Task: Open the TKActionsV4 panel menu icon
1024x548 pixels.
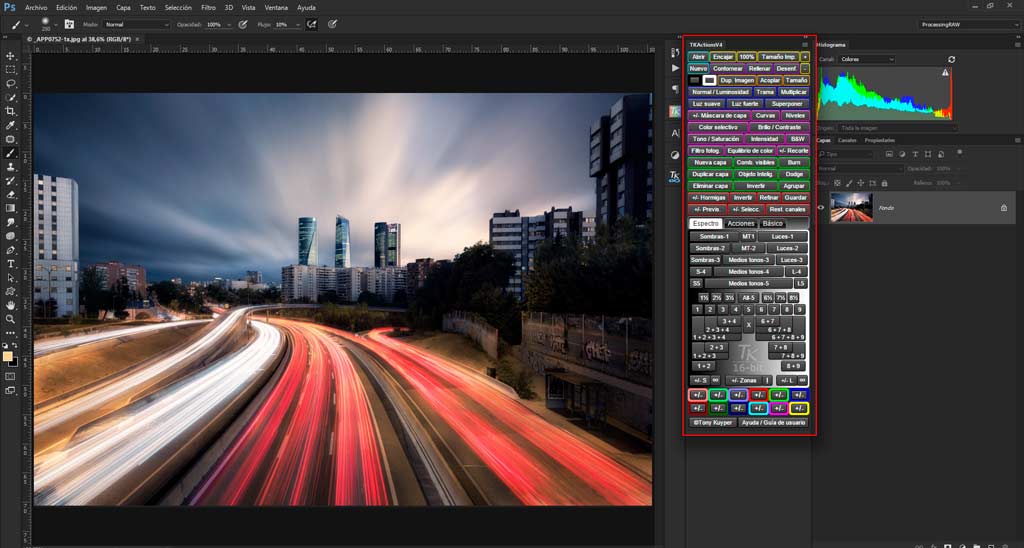Action: click(x=805, y=45)
